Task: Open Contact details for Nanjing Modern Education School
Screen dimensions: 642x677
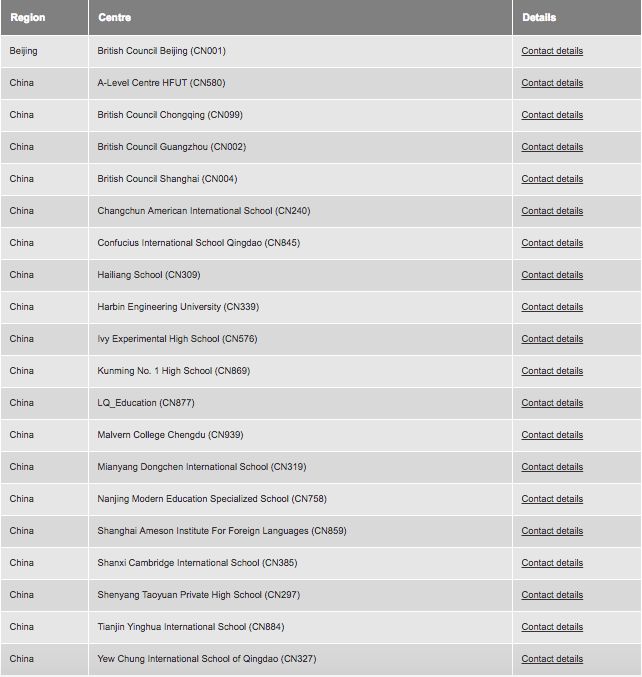Action: pyautogui.click(x=552, y=499)
